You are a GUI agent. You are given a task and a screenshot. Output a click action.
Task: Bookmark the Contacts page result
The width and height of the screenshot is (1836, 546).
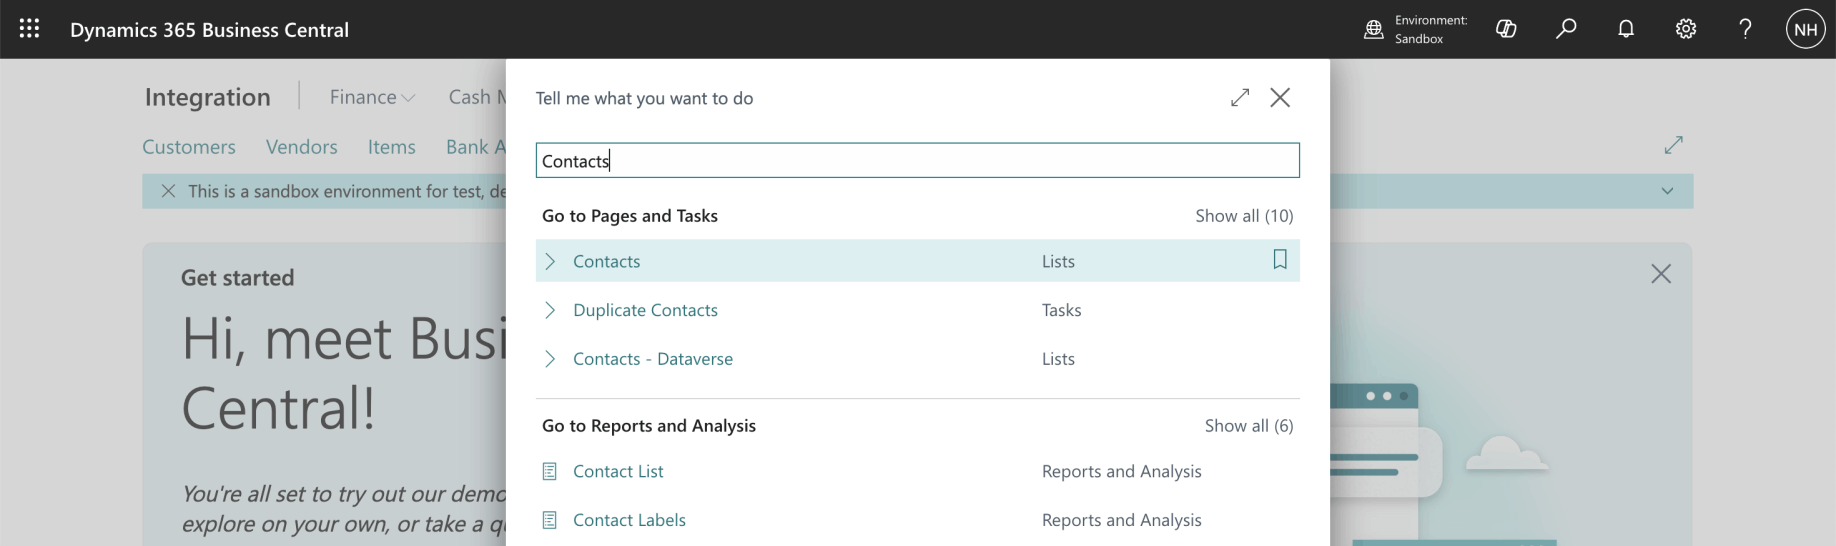coord(1279,260)
